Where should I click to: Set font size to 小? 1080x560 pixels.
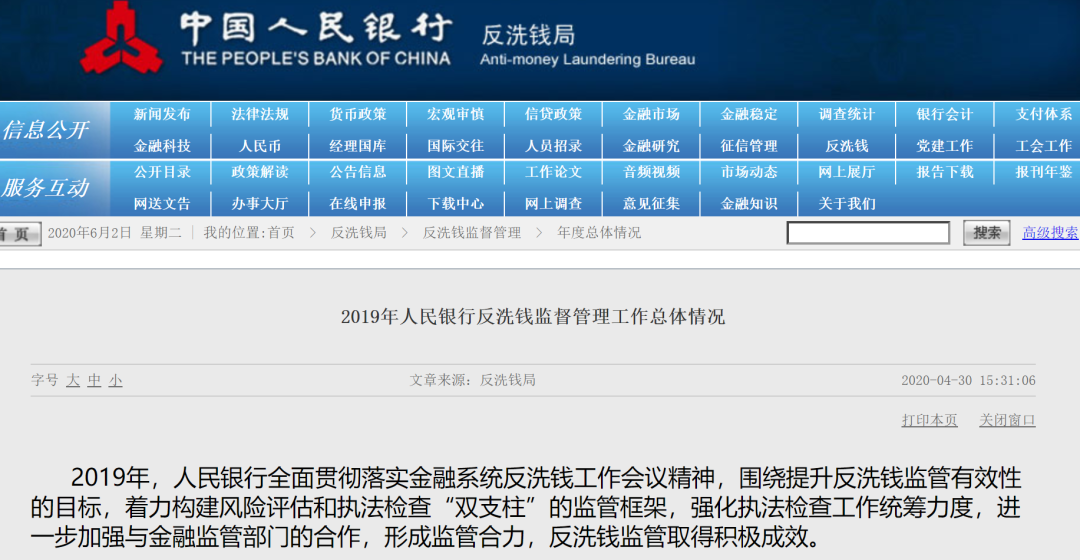pos(115,380)
